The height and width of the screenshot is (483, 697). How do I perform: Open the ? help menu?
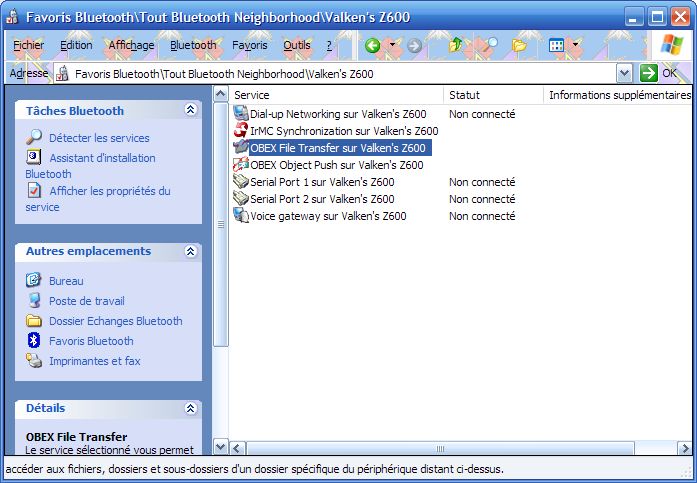329,45
